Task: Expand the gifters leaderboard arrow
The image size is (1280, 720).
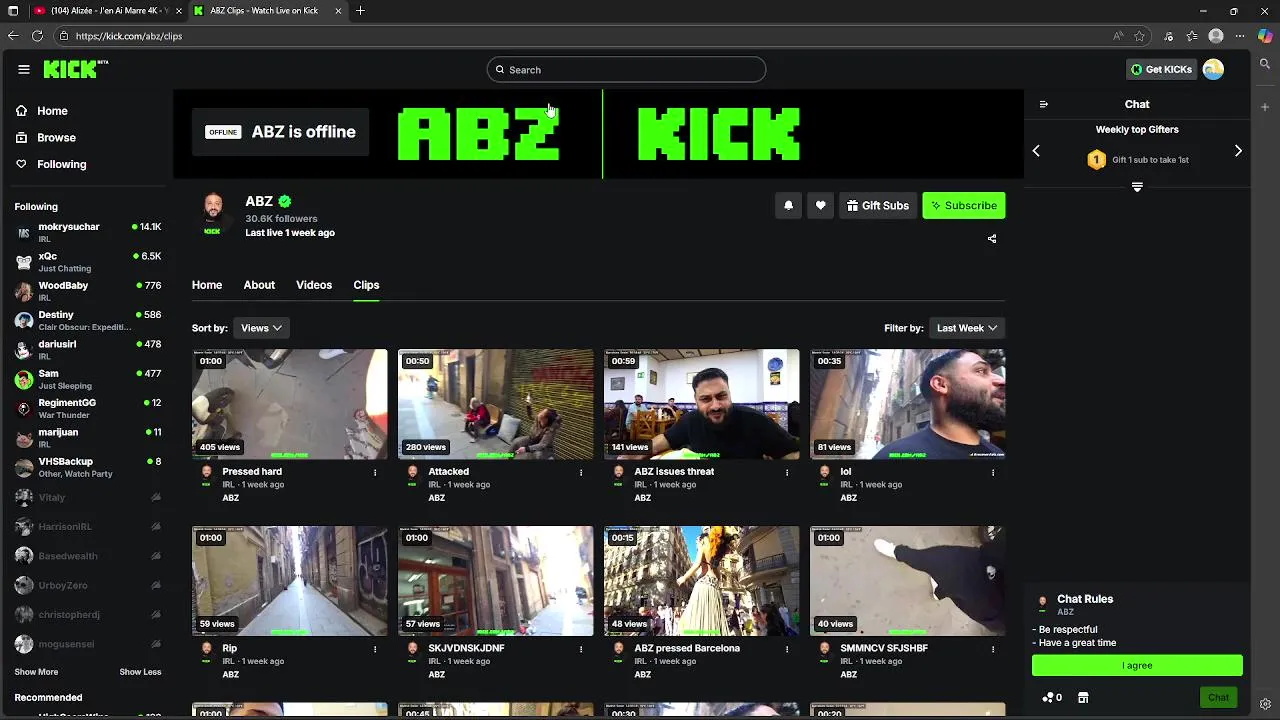Action: (x=1137, y=187)
